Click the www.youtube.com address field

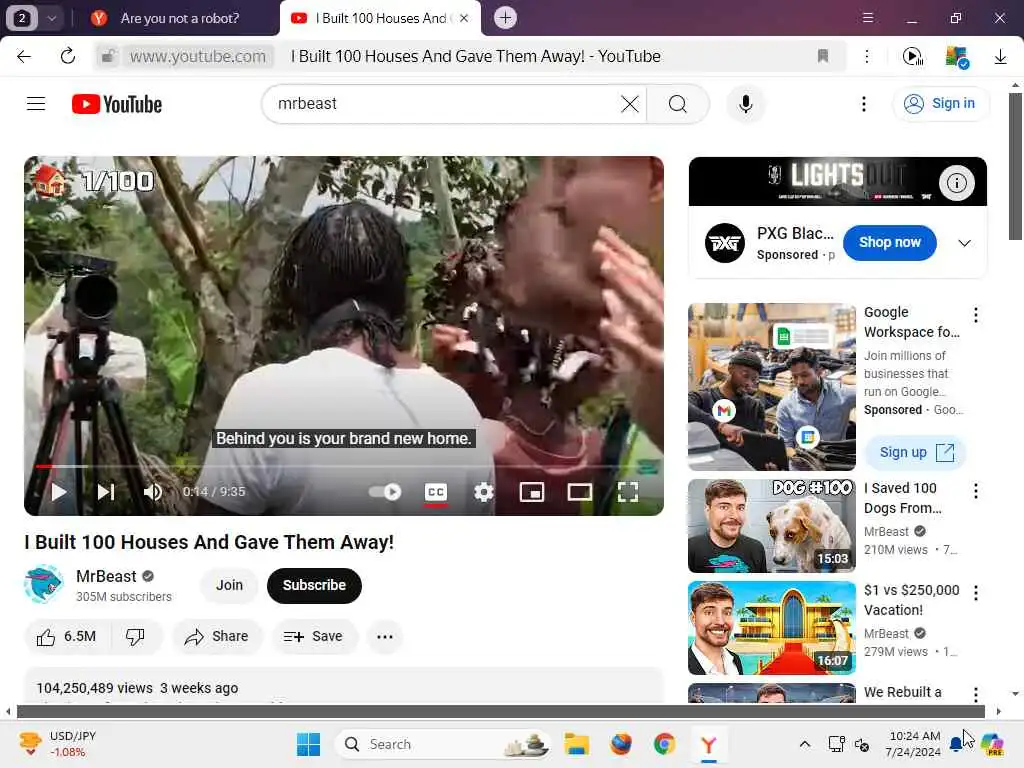(x=198, y=57)
